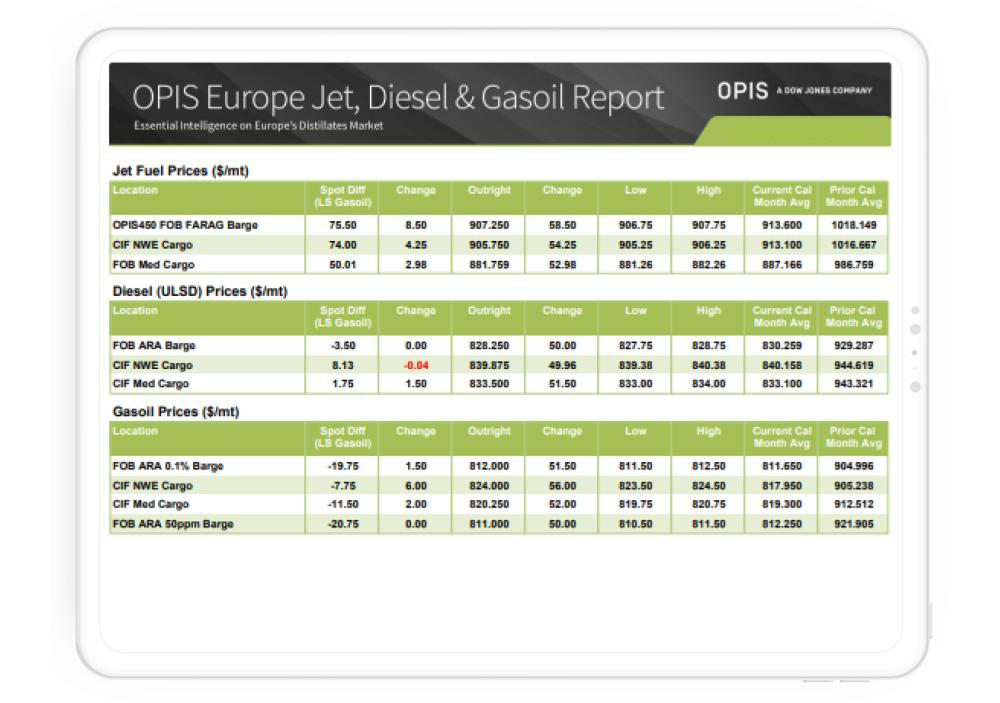Screen dimensions: 1000x703
Task: Click the spot diff value '8.13'
Action: (x=342, y=366)
